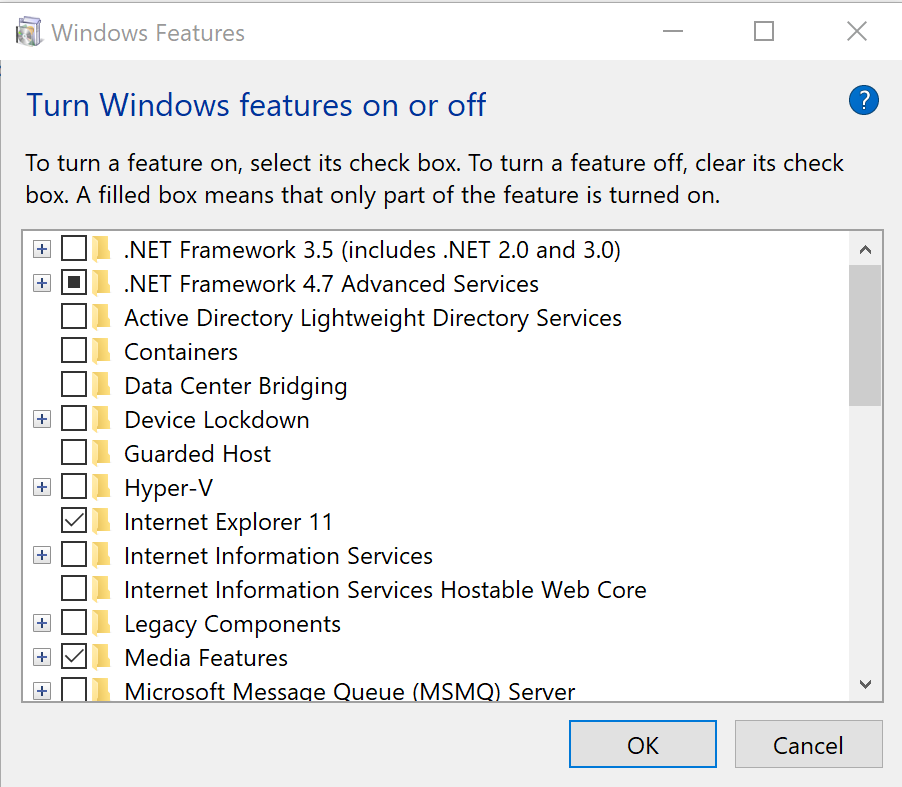This screenshot has width=902, height=787.
Task: Click OK to apply feature changes
Action: 643,744
